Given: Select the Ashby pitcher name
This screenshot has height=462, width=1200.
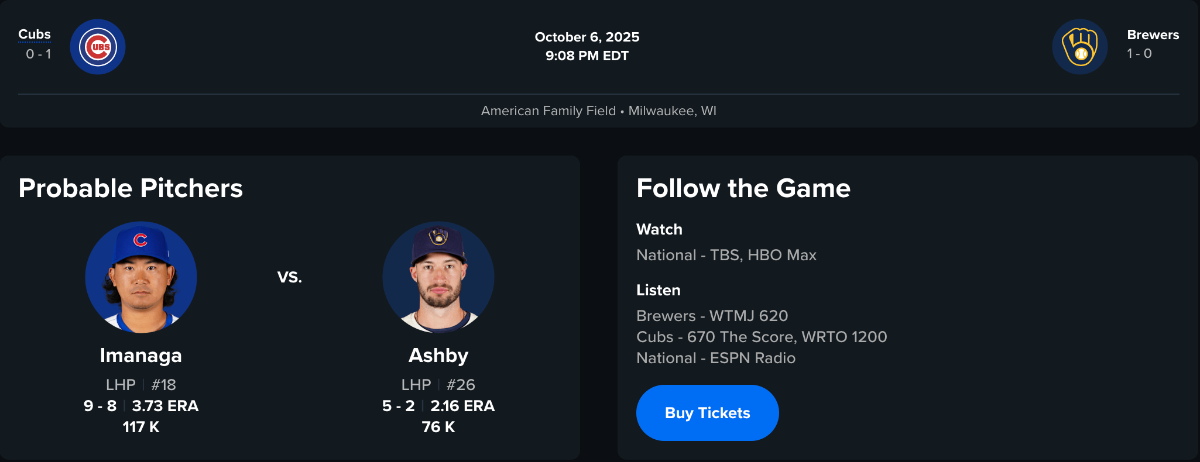Looking at the screenshot, I should [x=438, y=356].
